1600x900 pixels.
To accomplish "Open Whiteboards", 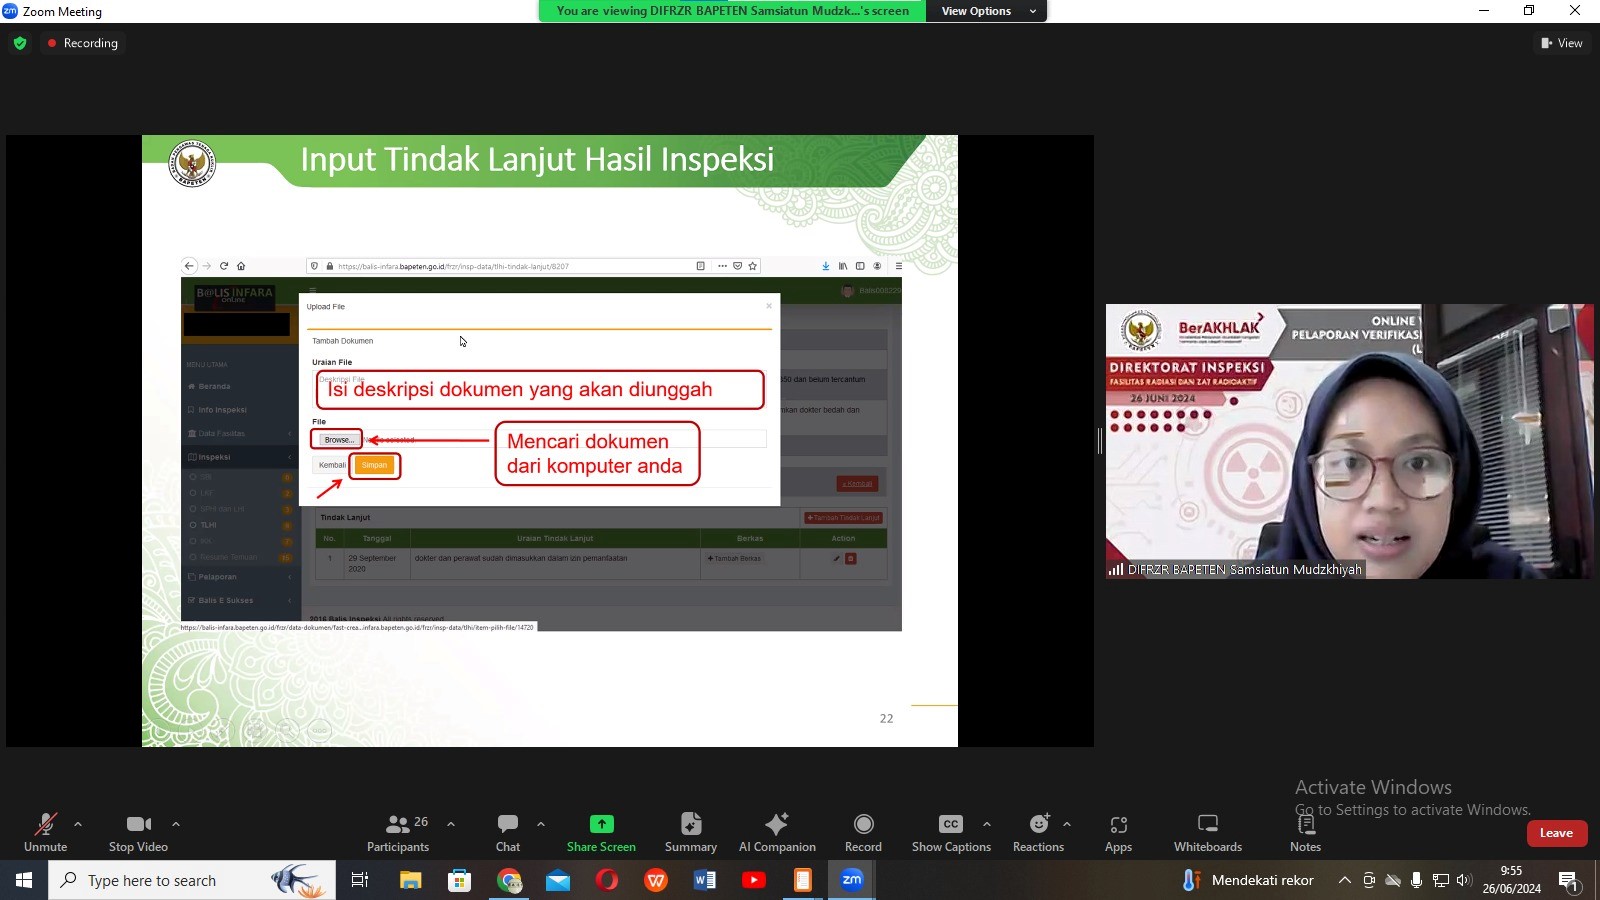I will (x=1208, y=832).
